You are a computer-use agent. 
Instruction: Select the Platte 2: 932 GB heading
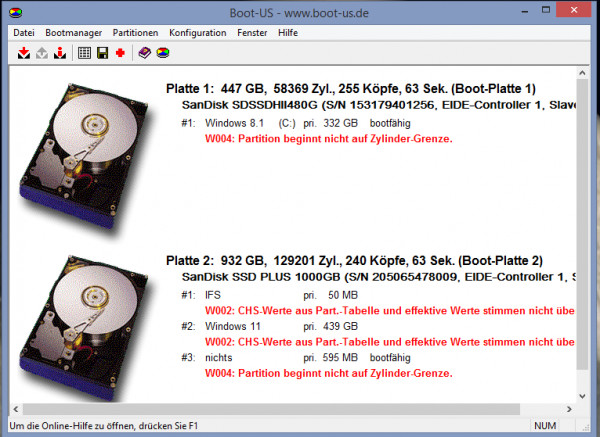pyautogui.click(x=354, y=261)
